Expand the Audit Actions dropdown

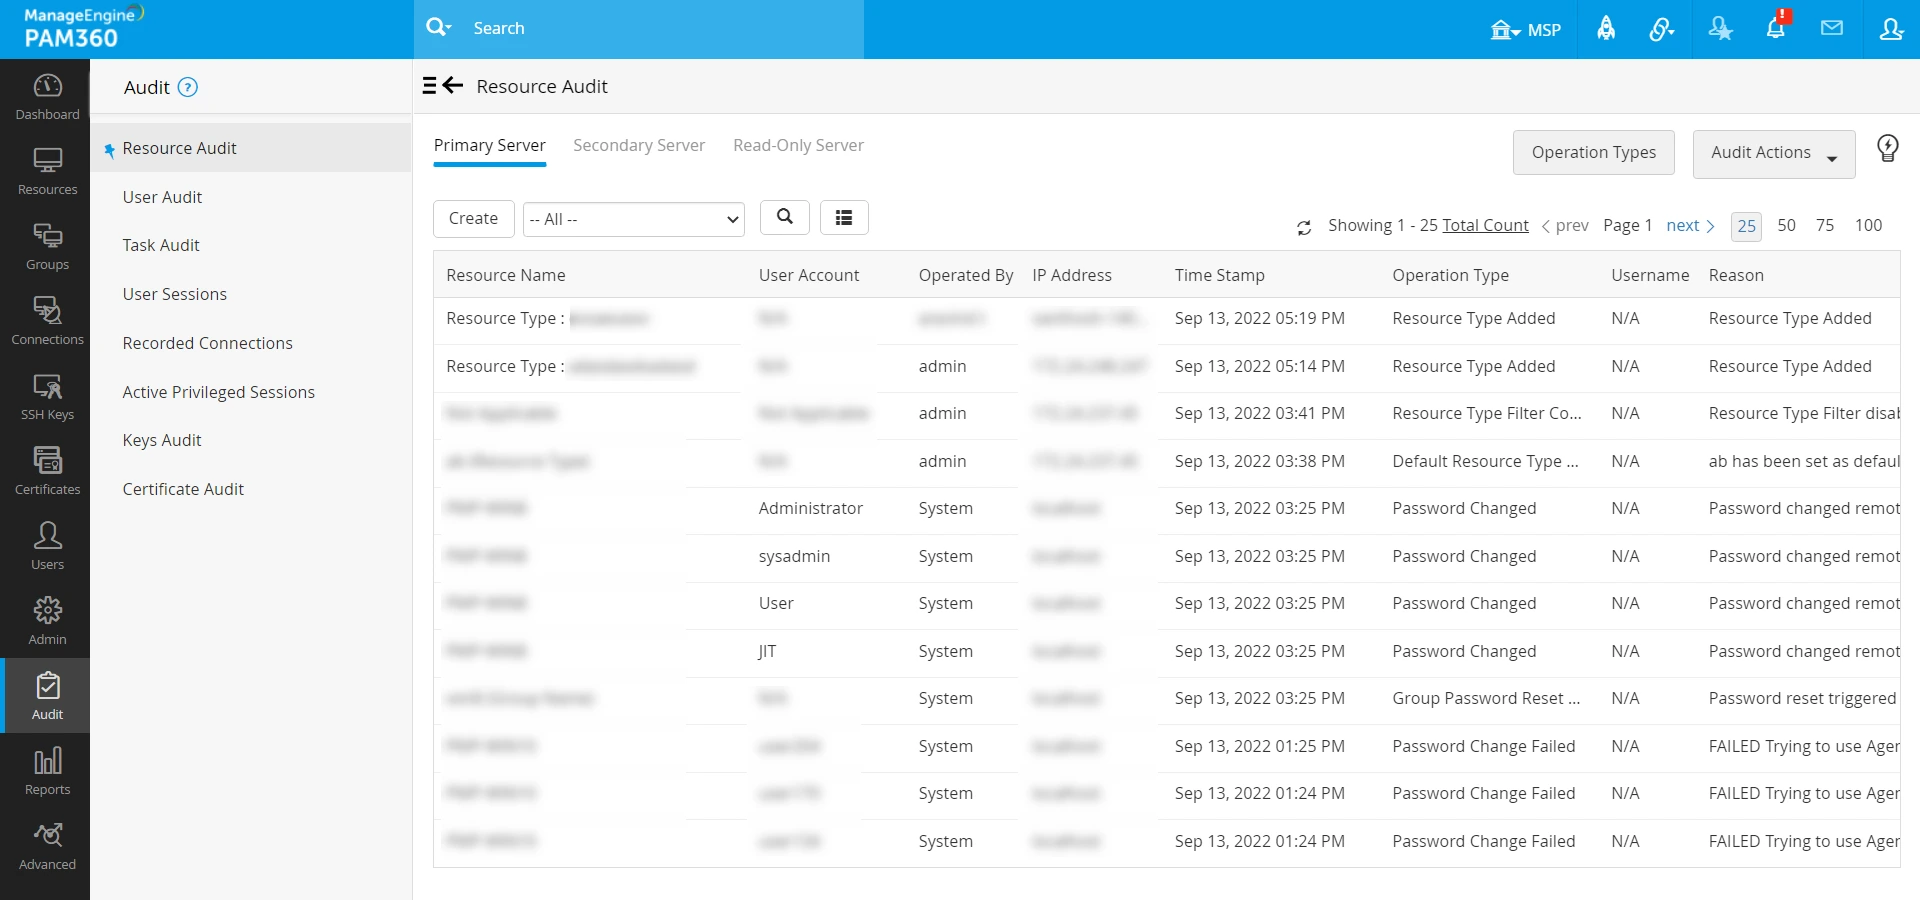click(x=1774, y=153)
